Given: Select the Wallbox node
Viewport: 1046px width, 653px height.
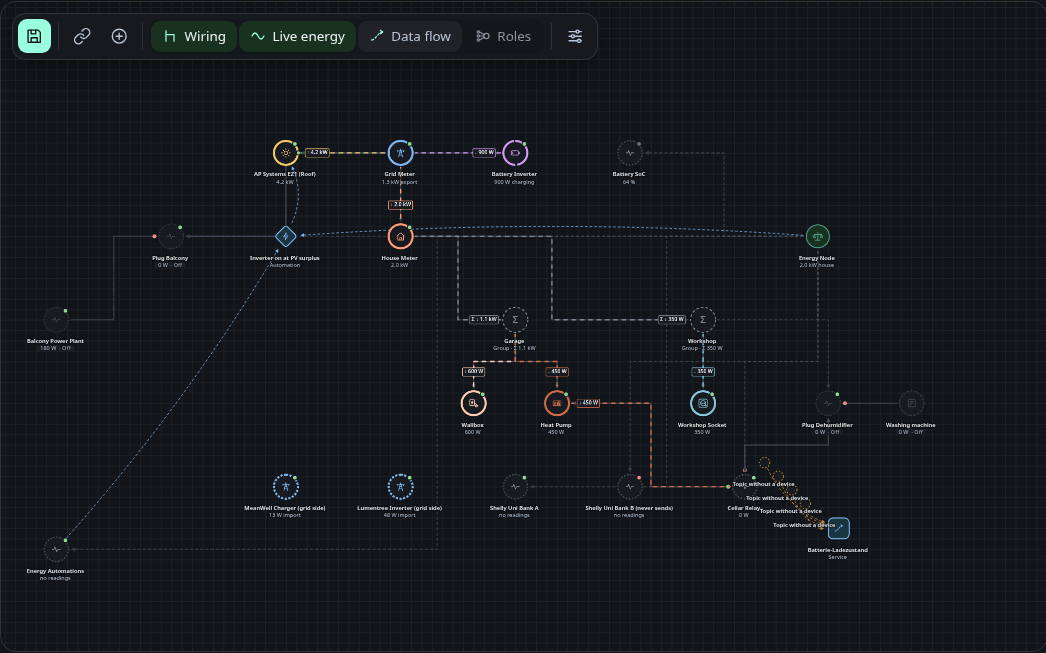Looking at the screenshot, I should (473, 403).
